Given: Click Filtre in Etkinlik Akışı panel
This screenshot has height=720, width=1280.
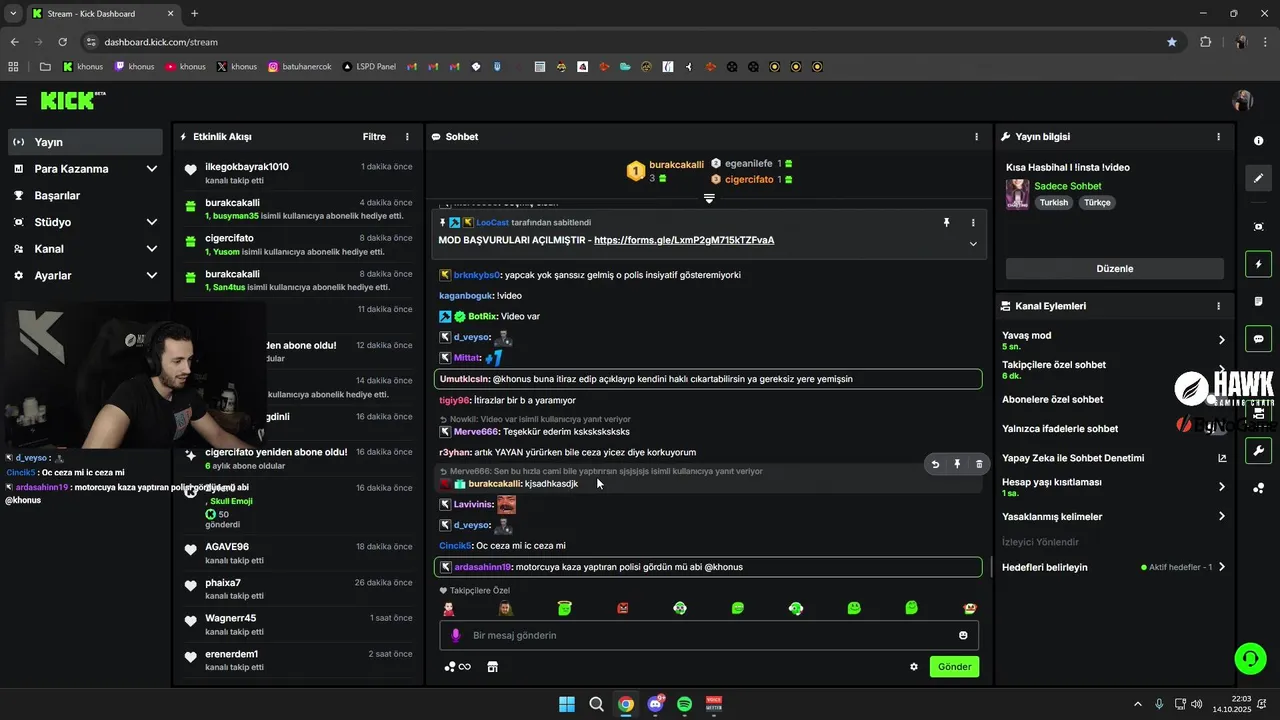Looking at the screenshot, I should (x=374, y=137).
